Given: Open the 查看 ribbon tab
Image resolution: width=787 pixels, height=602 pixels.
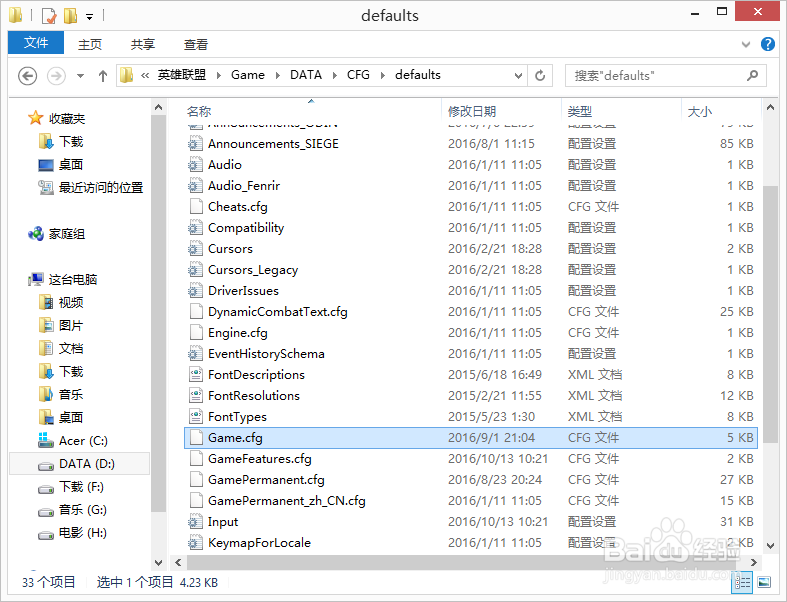Looking at the screenshot, I should click(196, 44).
